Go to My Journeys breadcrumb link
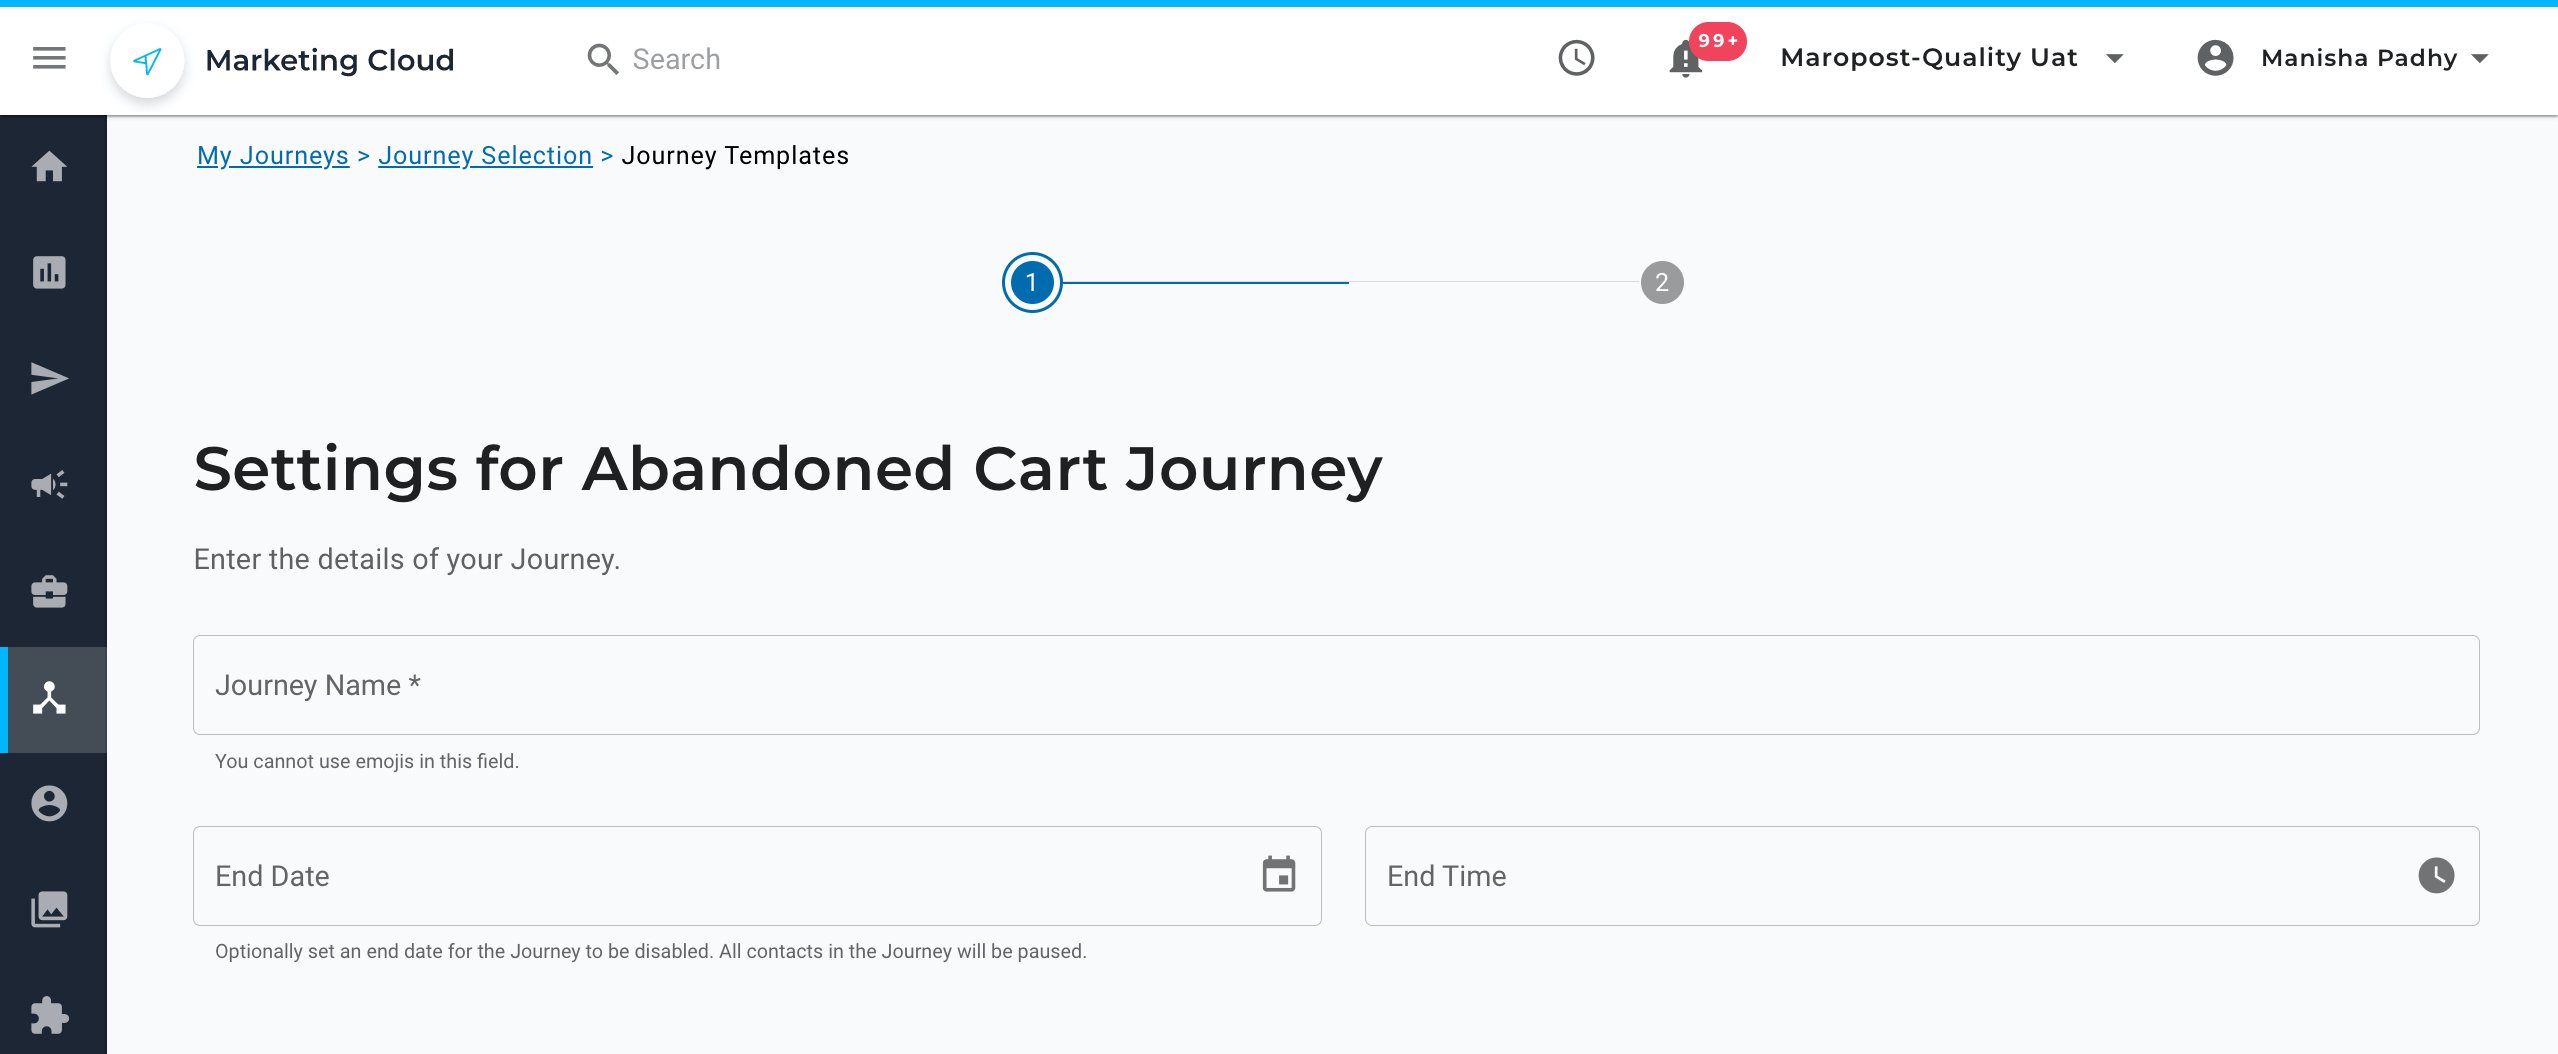 pos(273,155)
